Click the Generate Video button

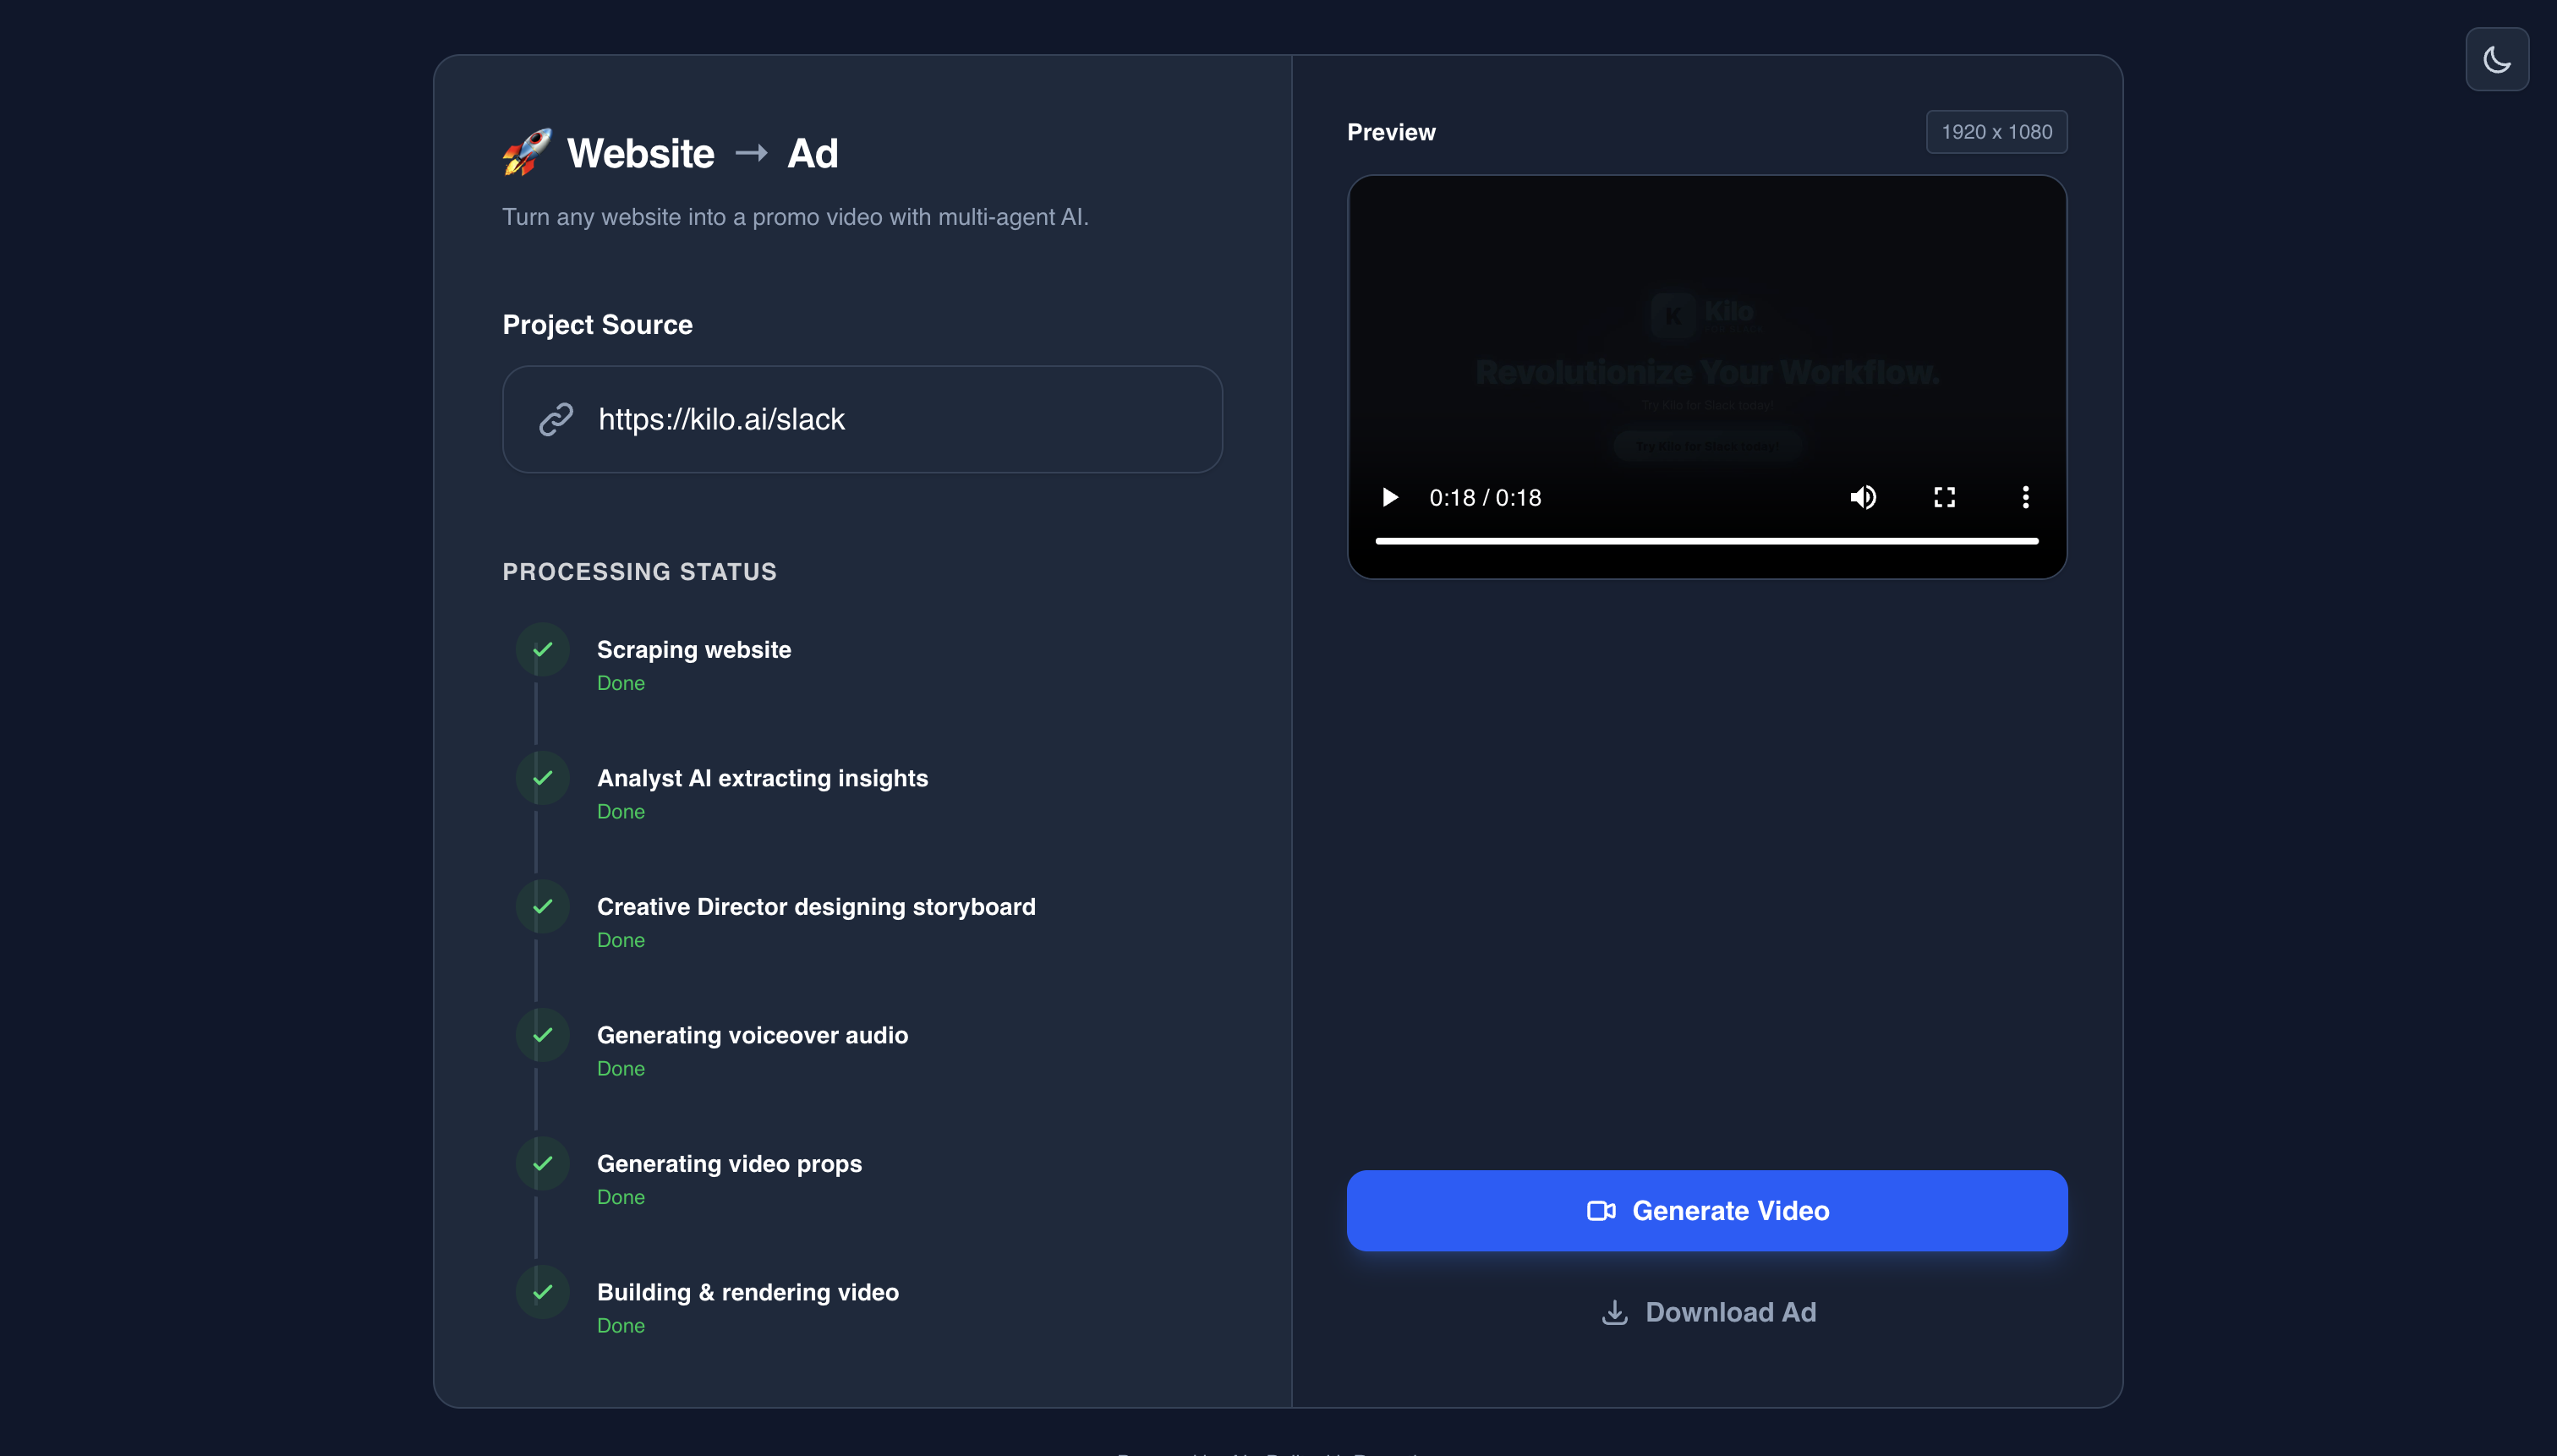(1706, 1210)
